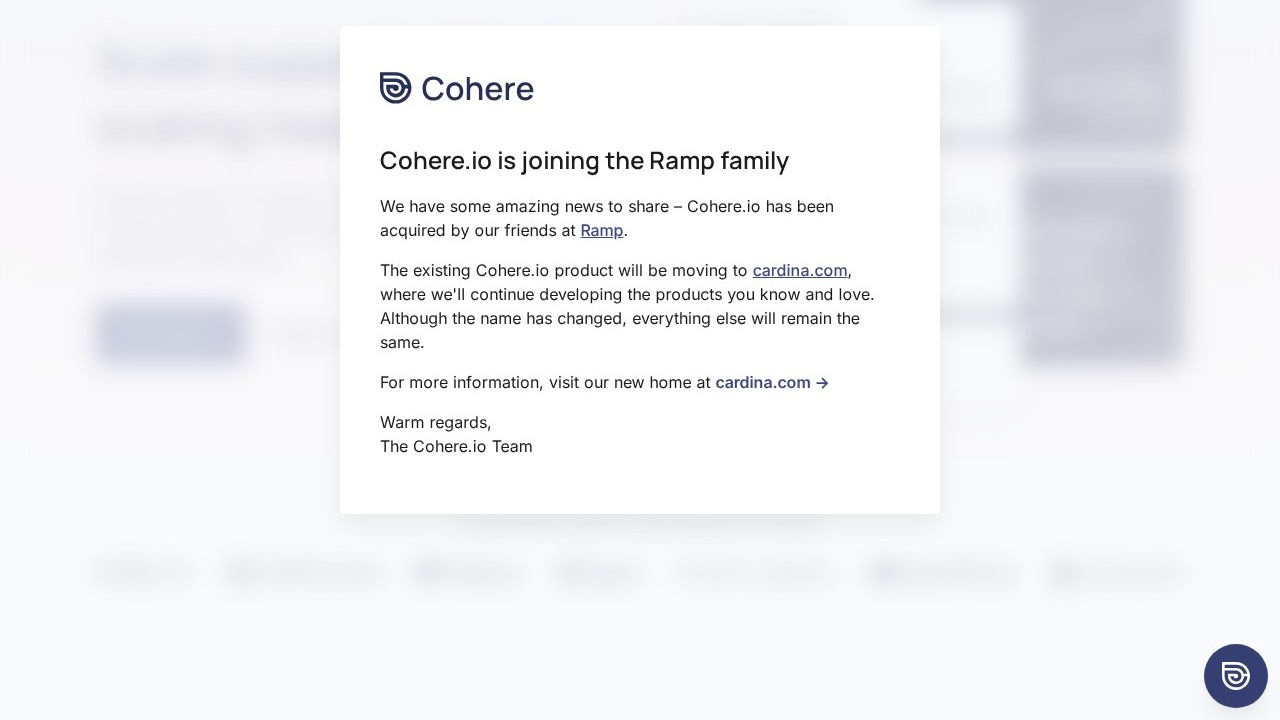Click the "For more information" text
The height and width of the screenshot is (720, 1280).
click(545, 383)
